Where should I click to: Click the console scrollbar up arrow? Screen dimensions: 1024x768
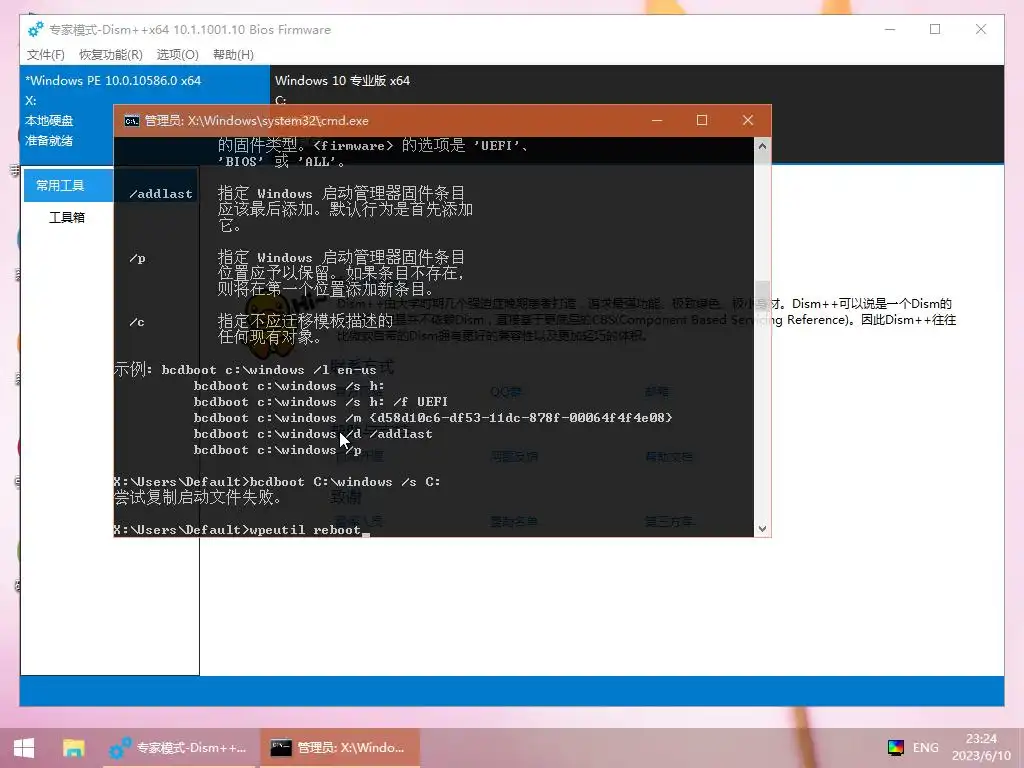[x=762, y=146]
